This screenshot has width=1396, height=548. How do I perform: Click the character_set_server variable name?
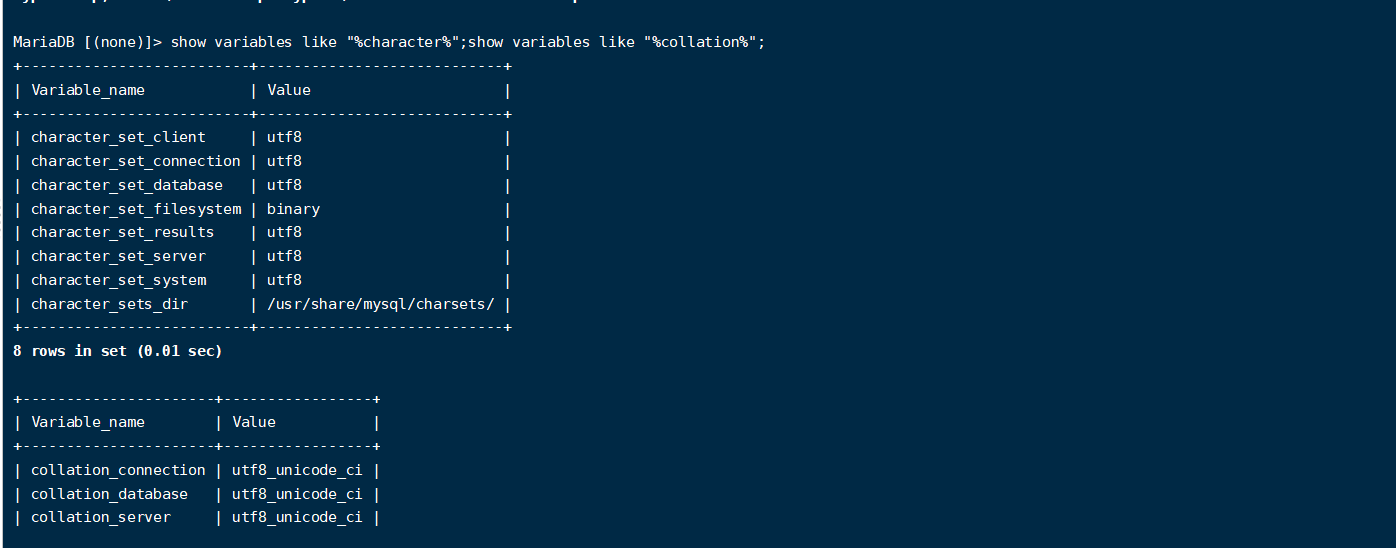pyautogui.click(x=118, y=256)
